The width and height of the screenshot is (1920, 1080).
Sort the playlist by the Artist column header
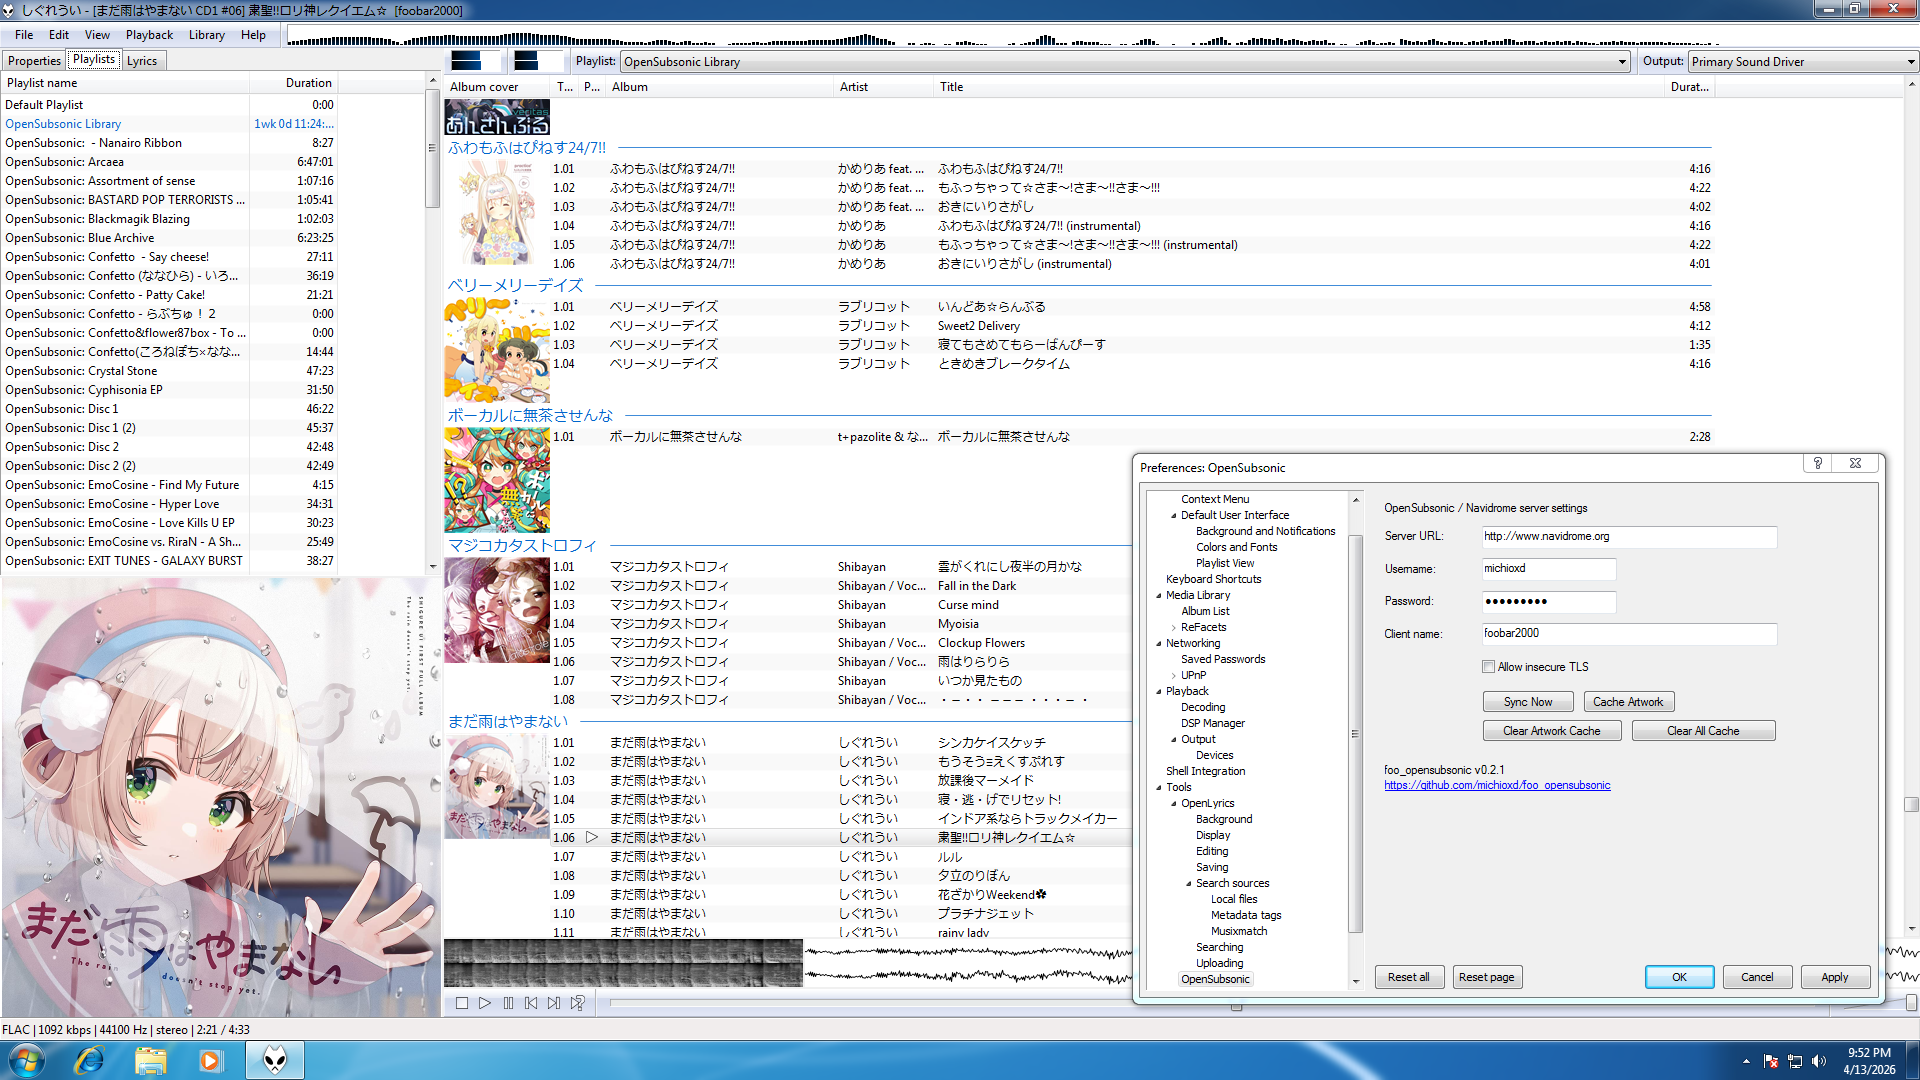click(x=884, y=87)
